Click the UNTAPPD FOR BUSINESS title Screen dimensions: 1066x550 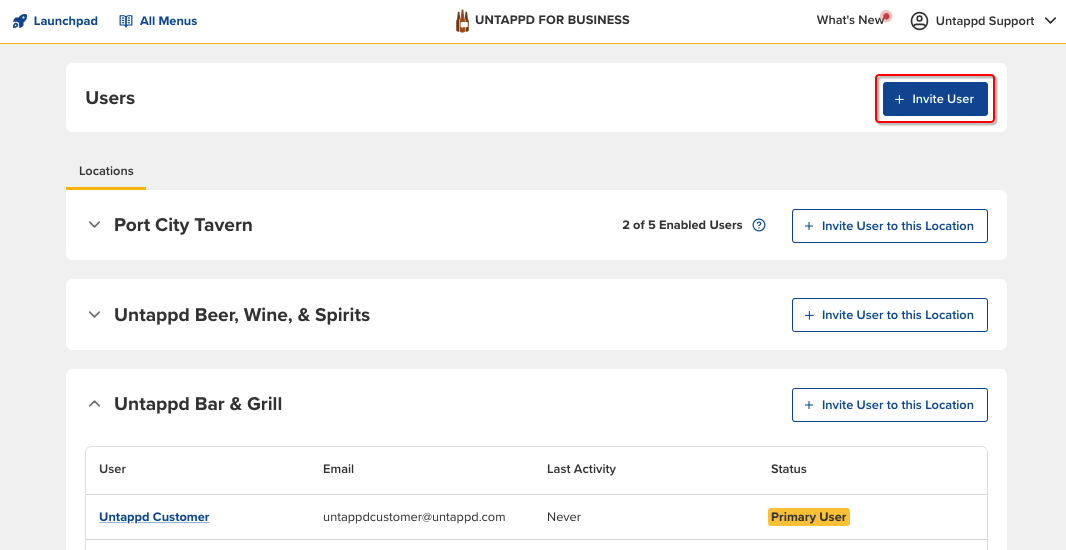[x=552, y=20]
